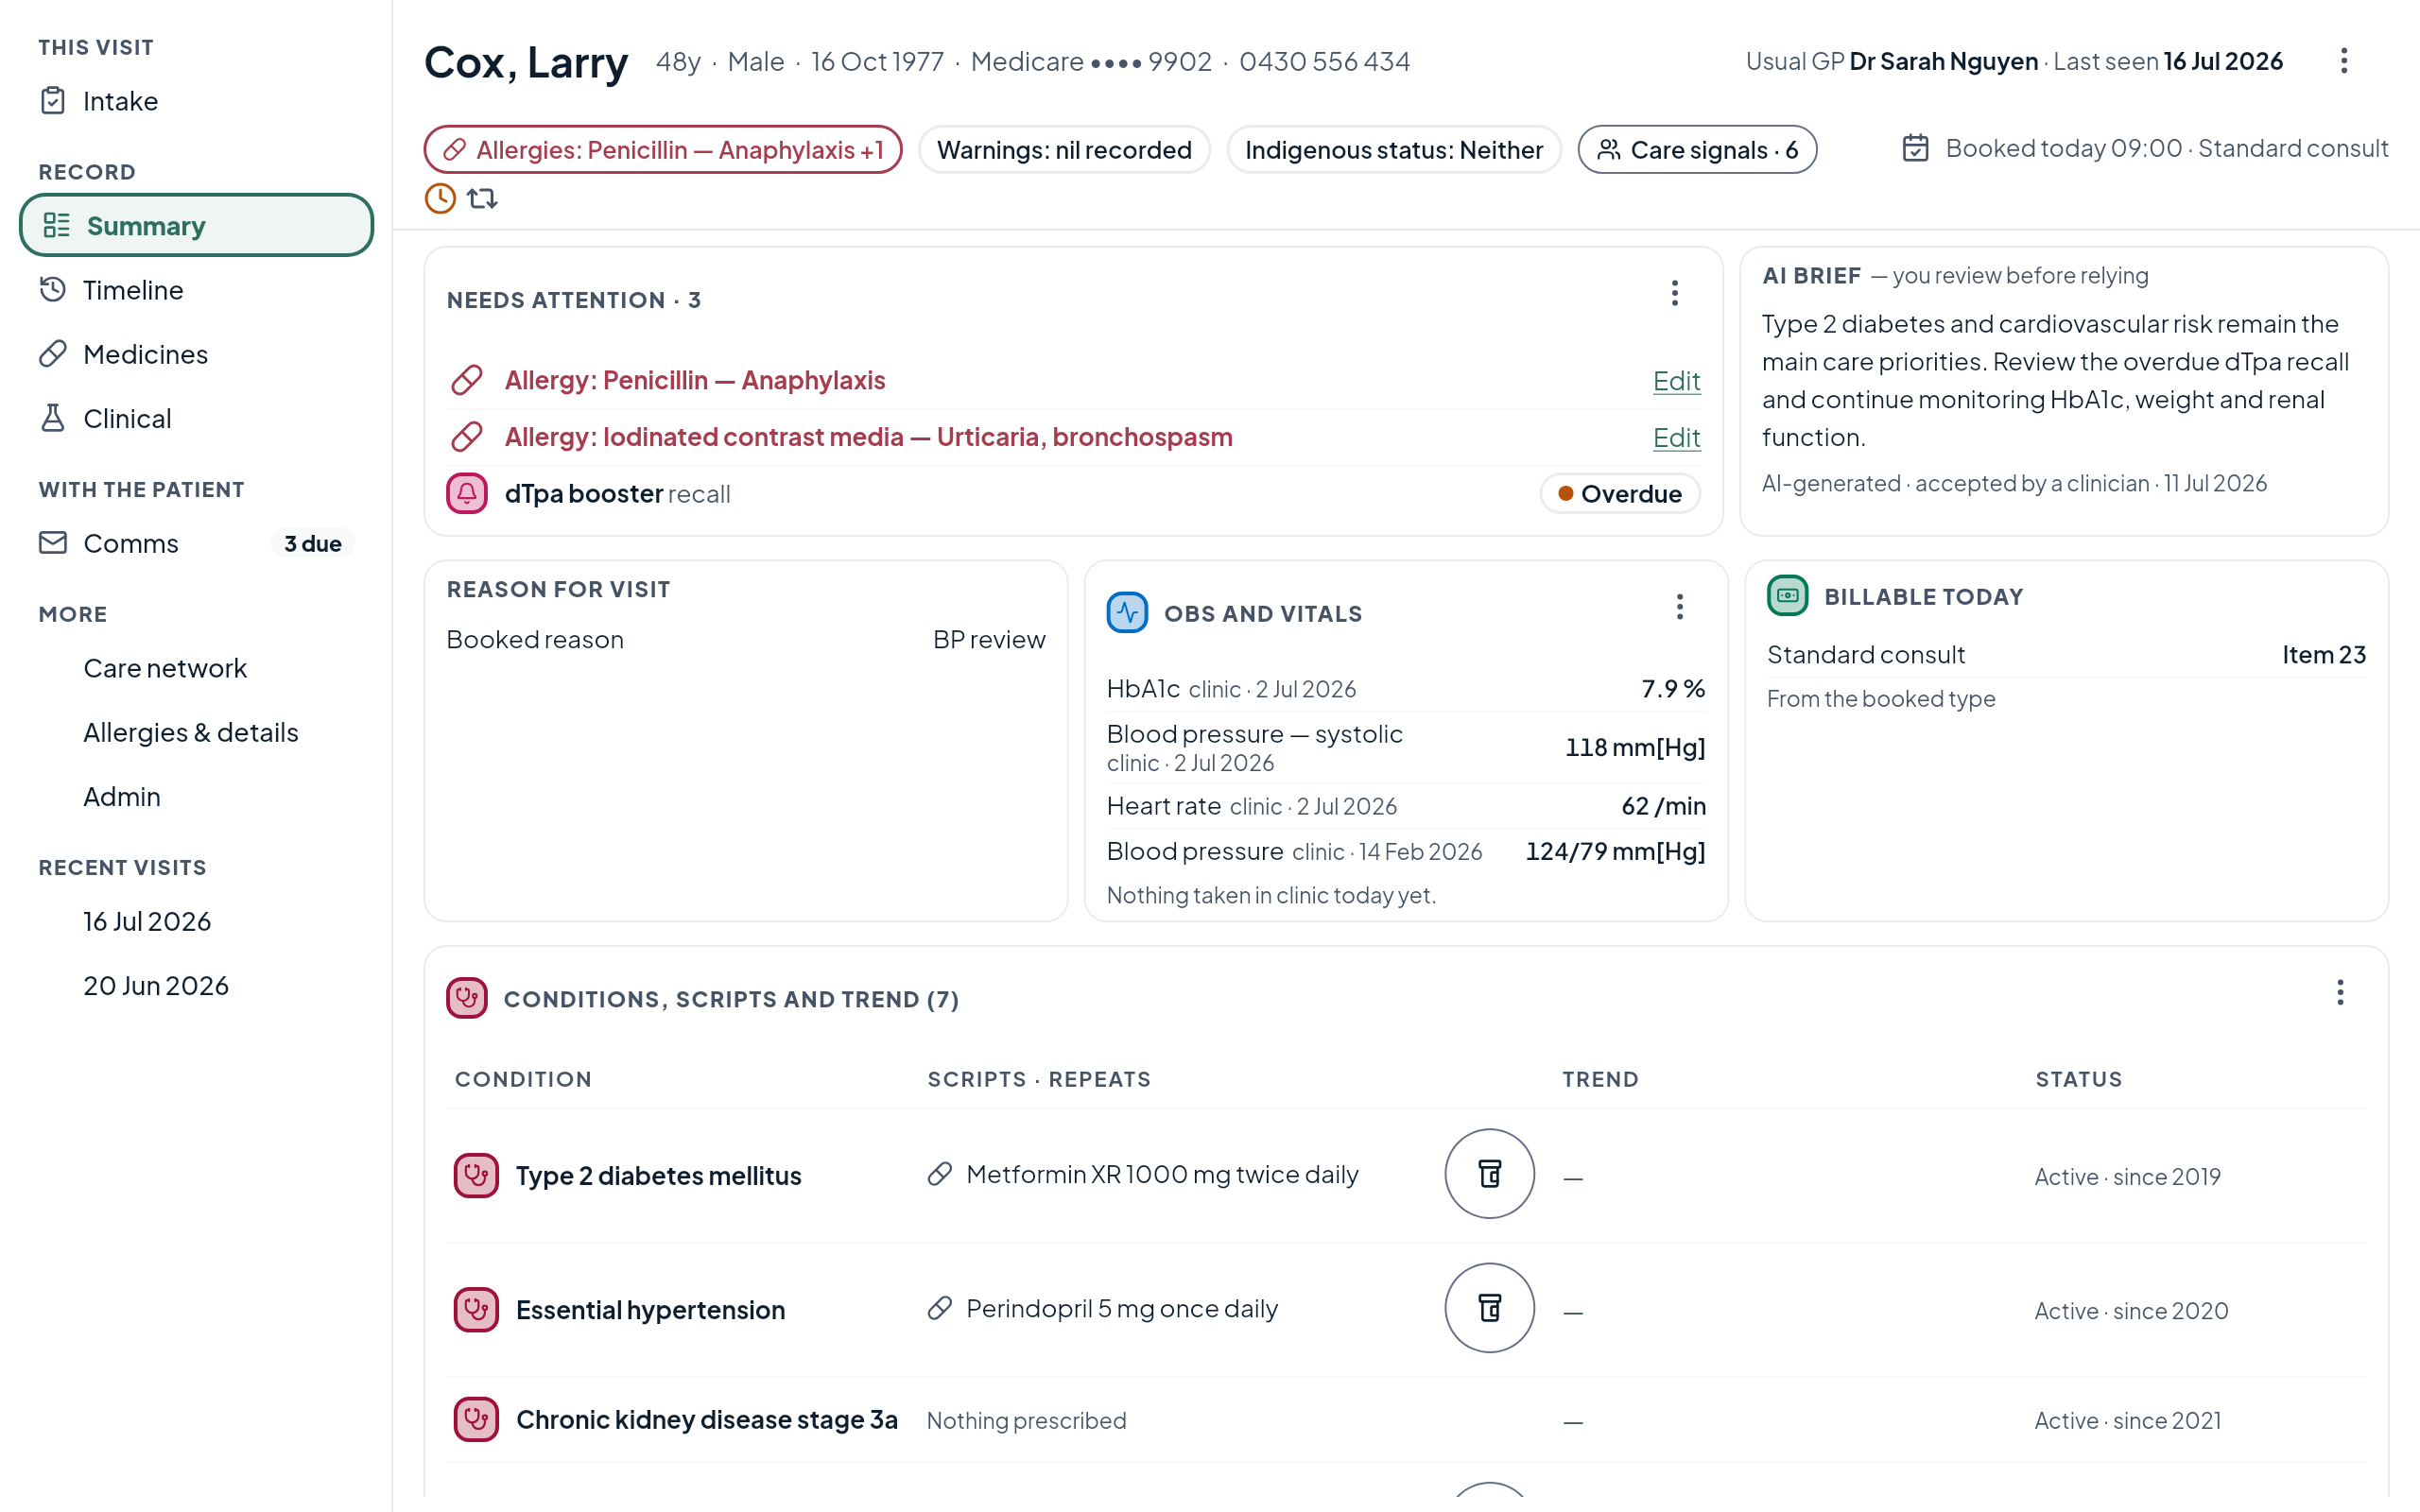Edit the Penicillin allergy entry
This screenshot has width=2420, height=1512.
click(1676, 380)
